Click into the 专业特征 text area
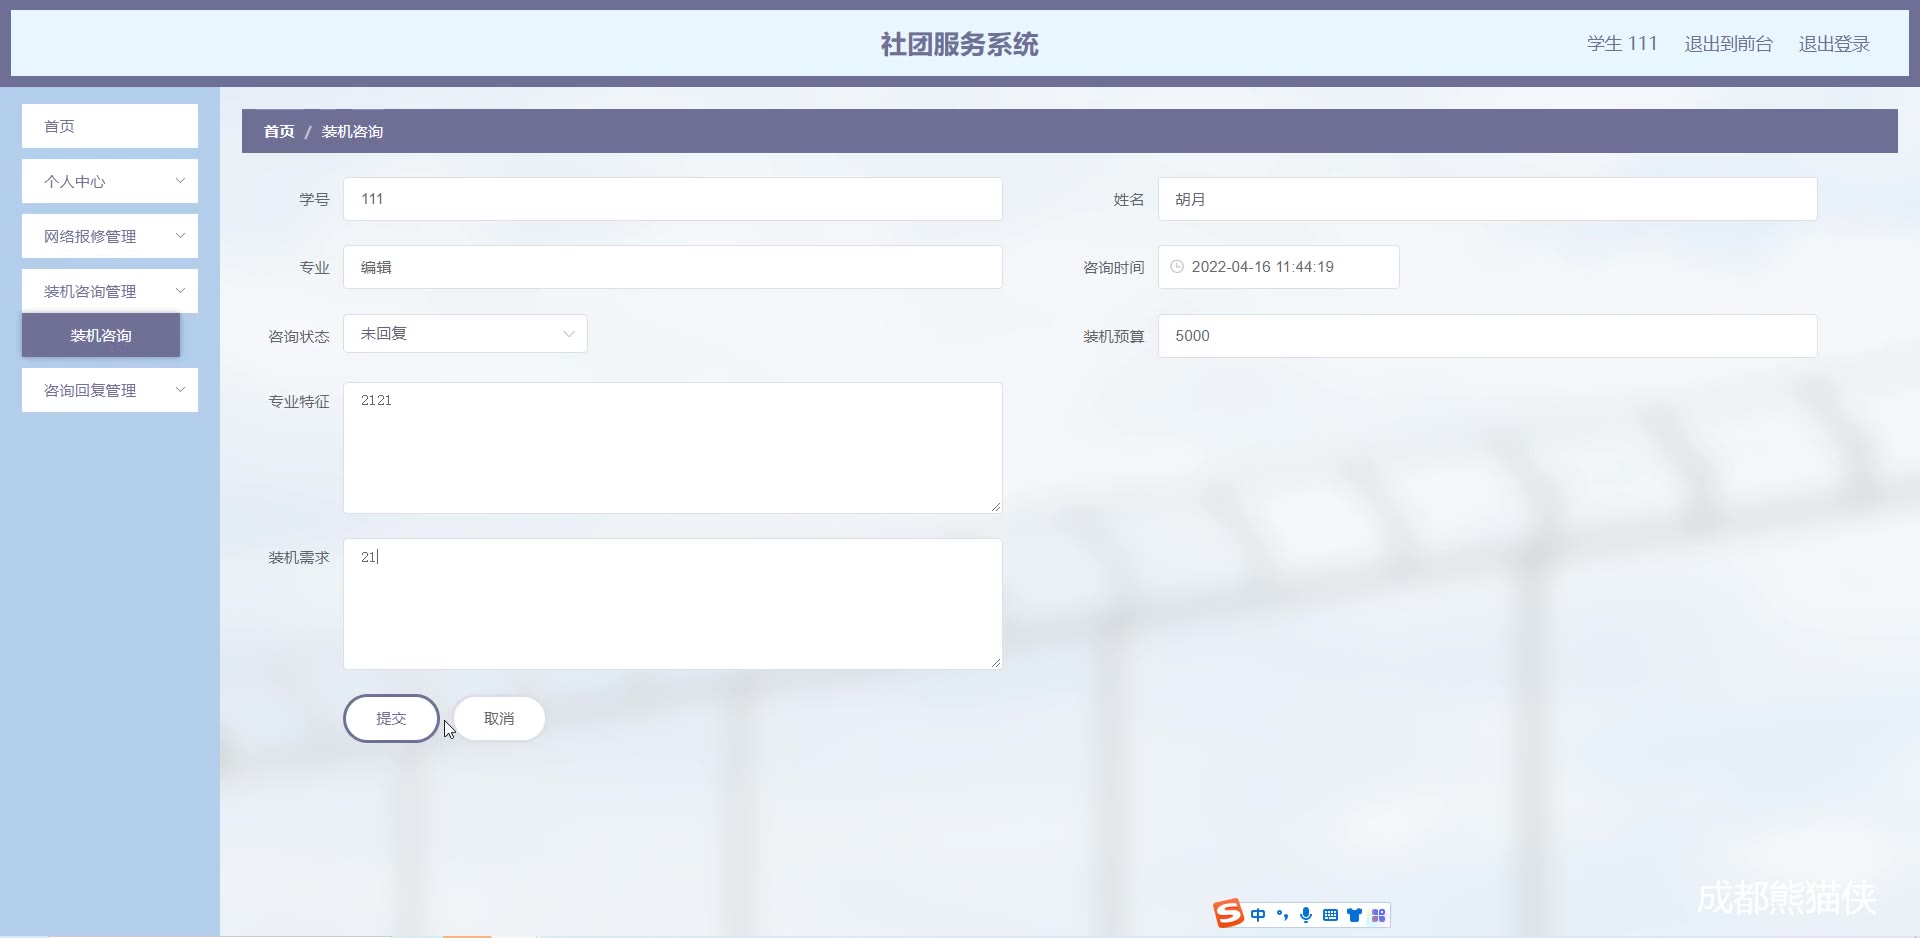The image size is (1920, 938). coord(673,448)
